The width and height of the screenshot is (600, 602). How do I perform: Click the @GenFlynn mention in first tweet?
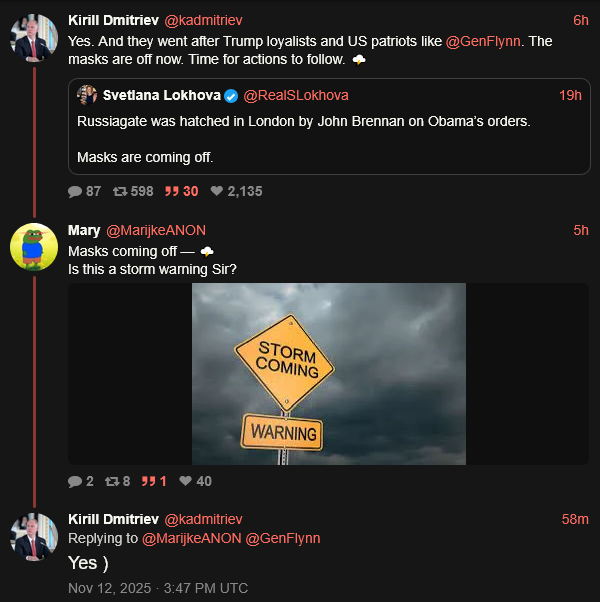(x=484, y=41)
